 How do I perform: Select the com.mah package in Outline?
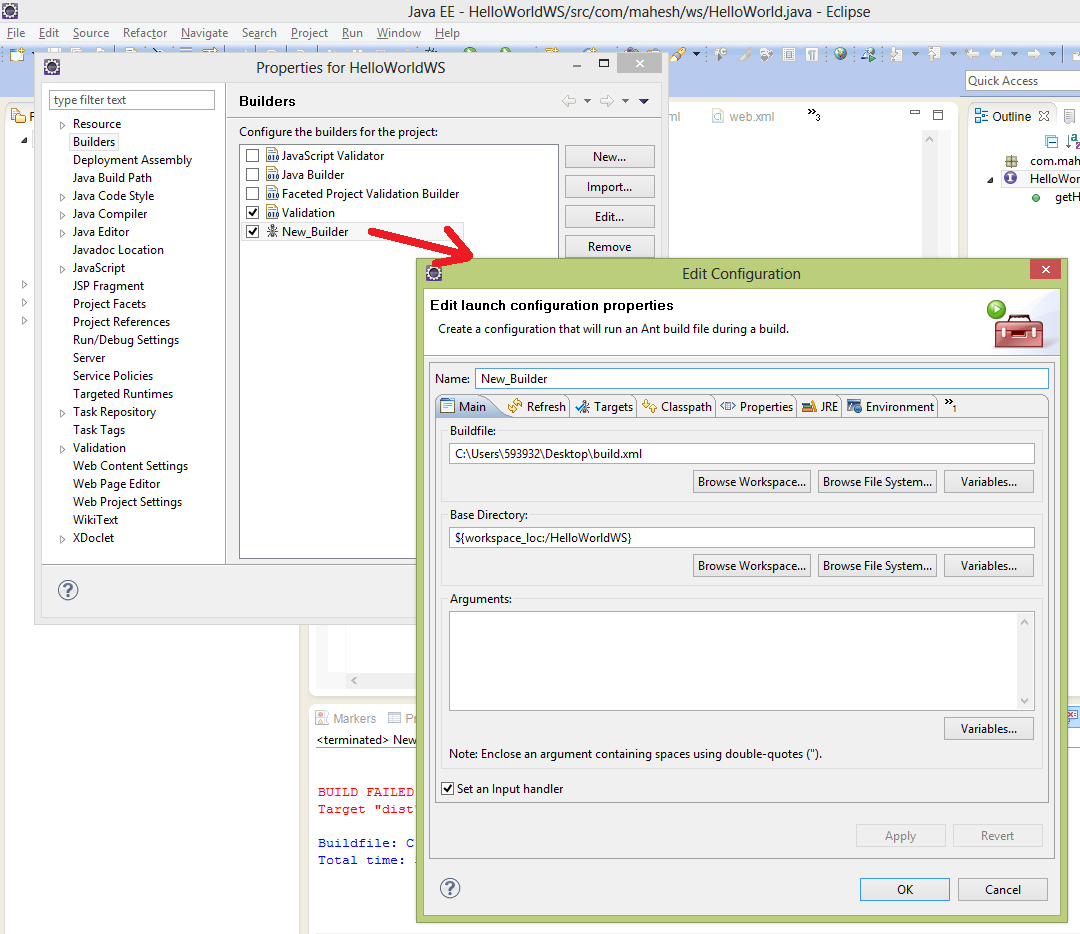click(x=1054, y=160)
